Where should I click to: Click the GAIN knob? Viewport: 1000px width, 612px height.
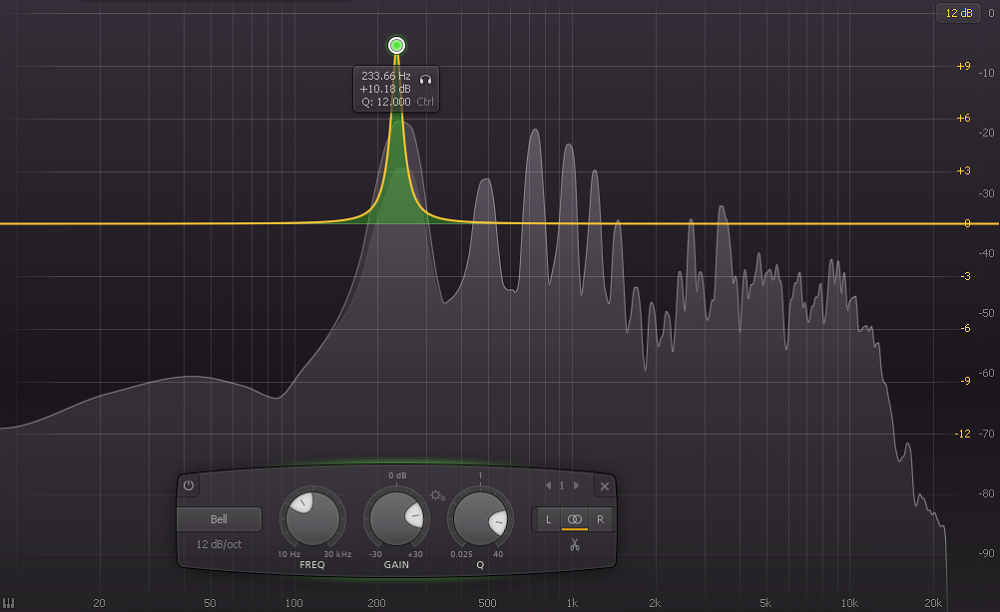395,520
